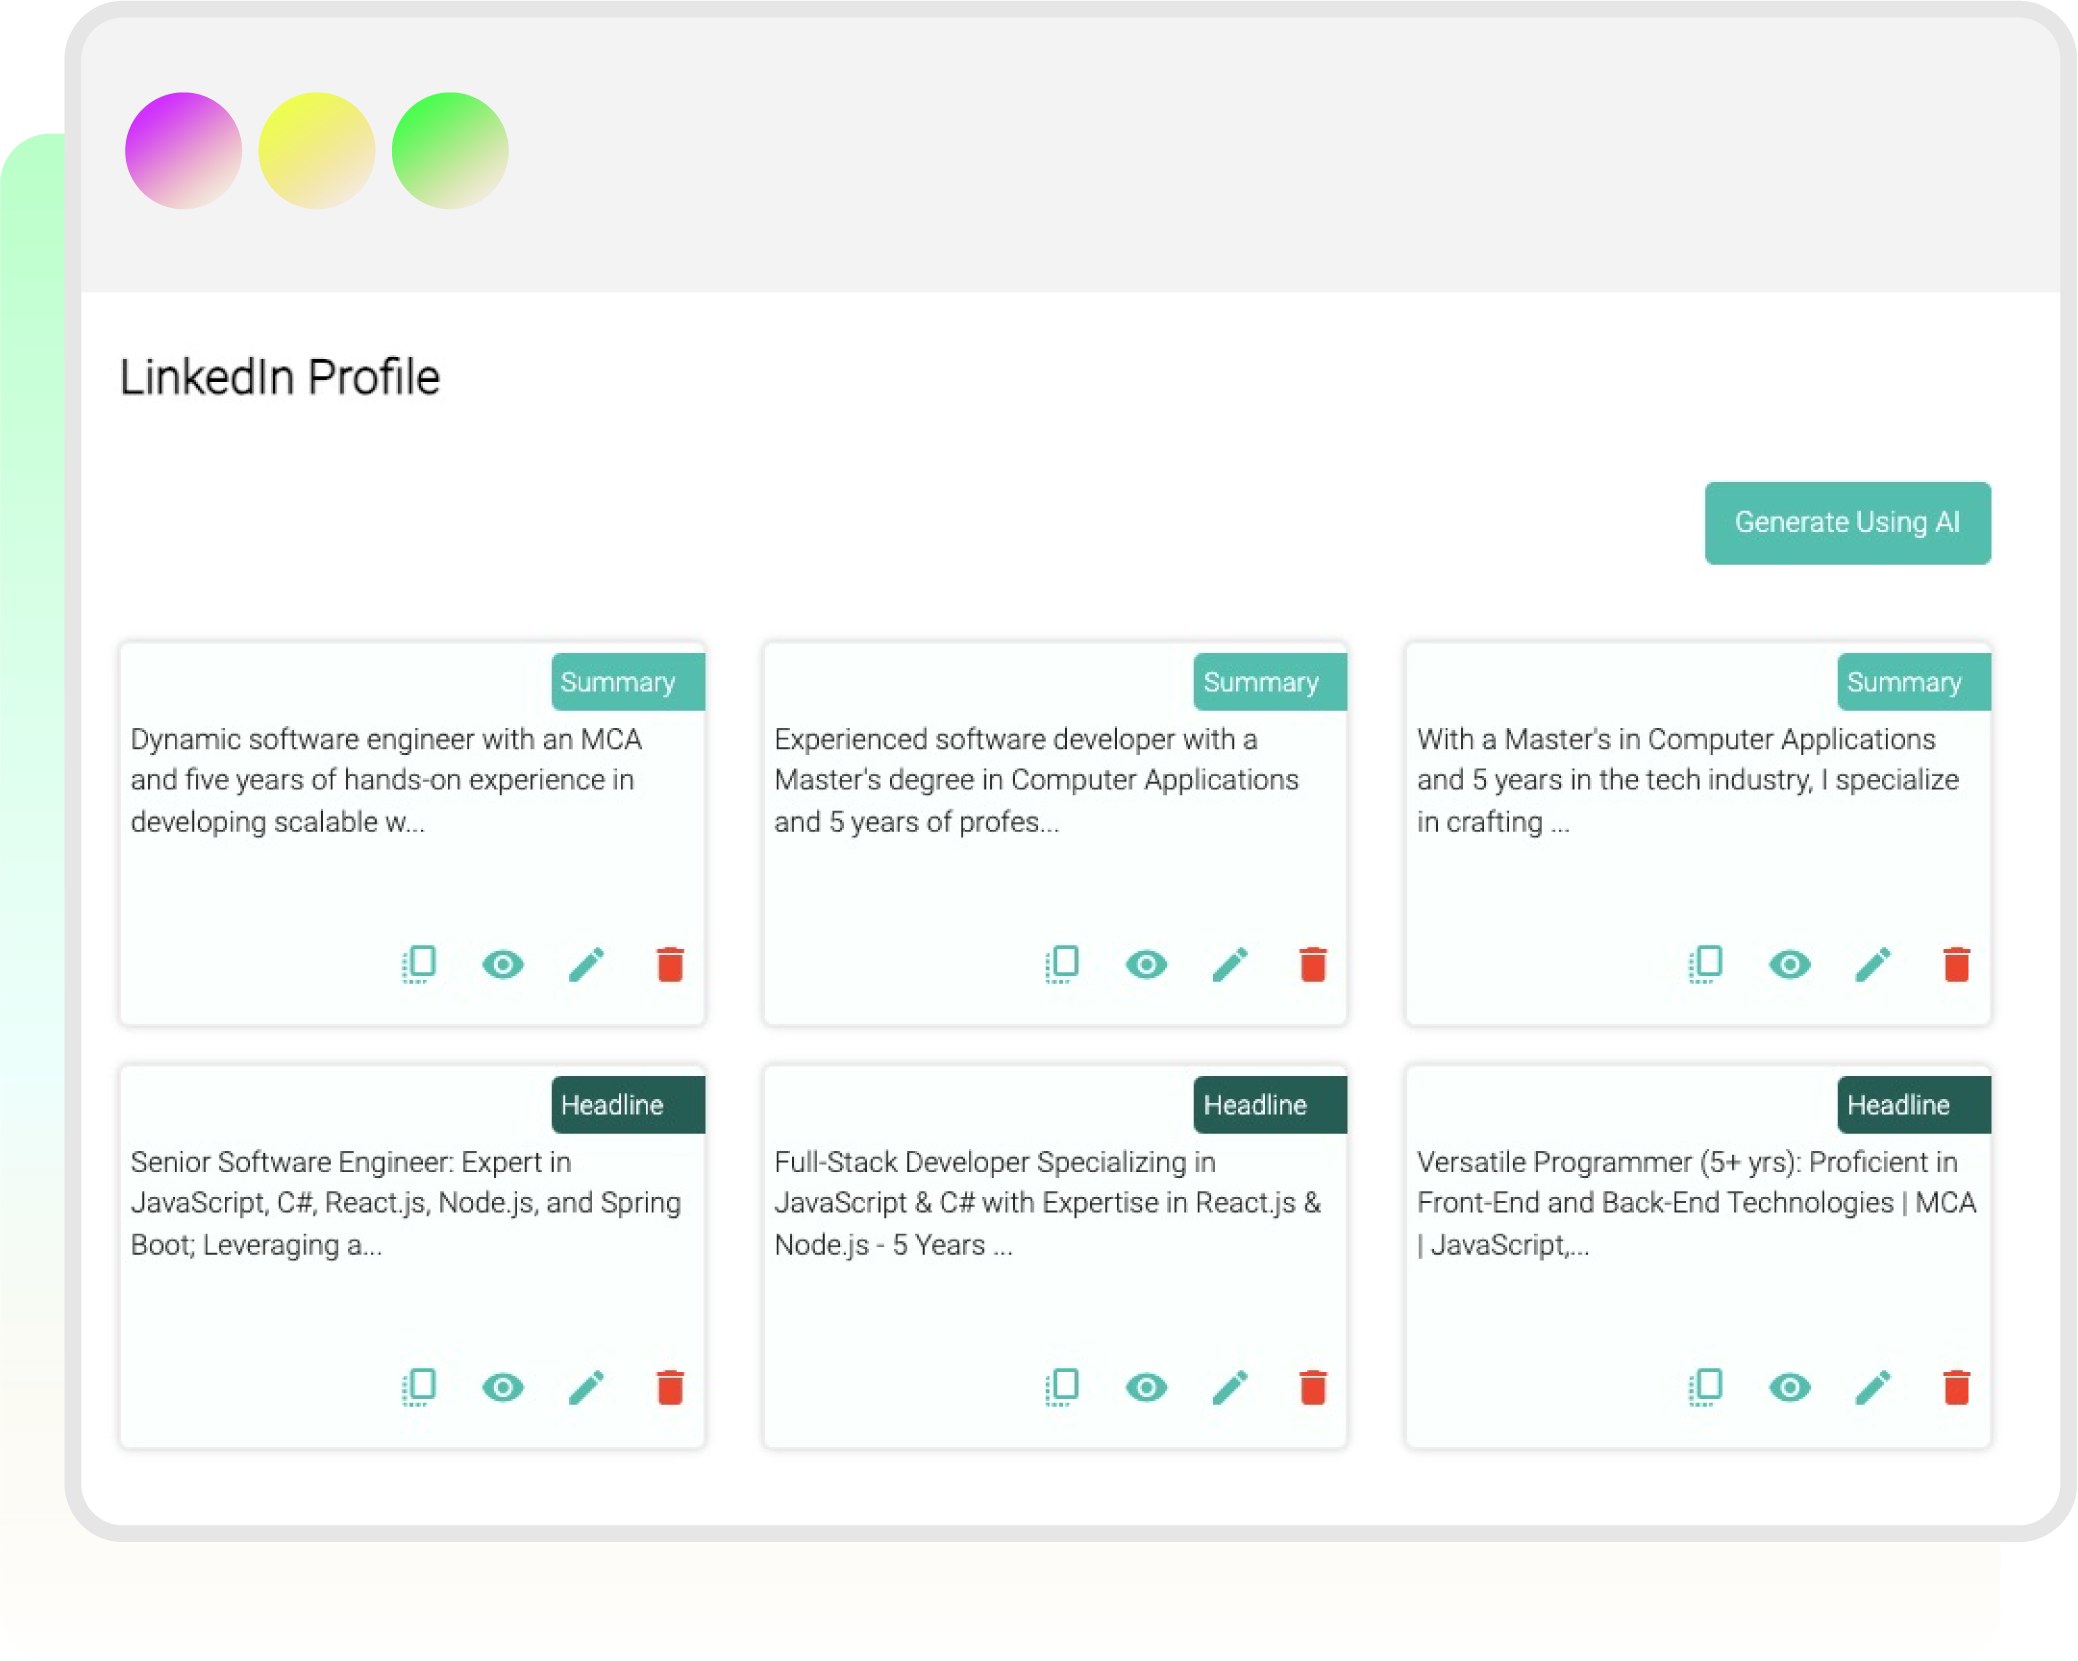Screen dimensions: 2078x1661
Task: Copy the first Summary card text
Action: click(x=420, y=964)
